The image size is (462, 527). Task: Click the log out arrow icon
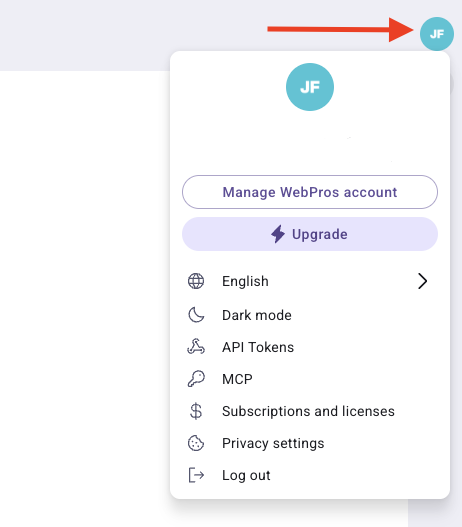pos(196,475)
